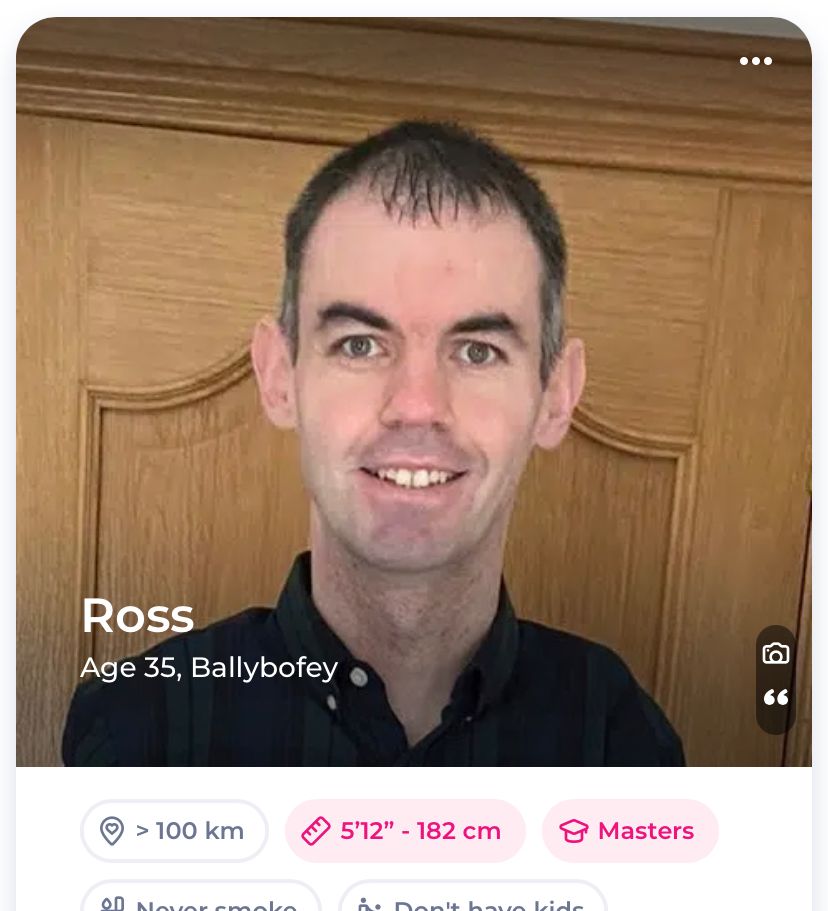Tap the Don't have kids label

click(x=488, y=905)
